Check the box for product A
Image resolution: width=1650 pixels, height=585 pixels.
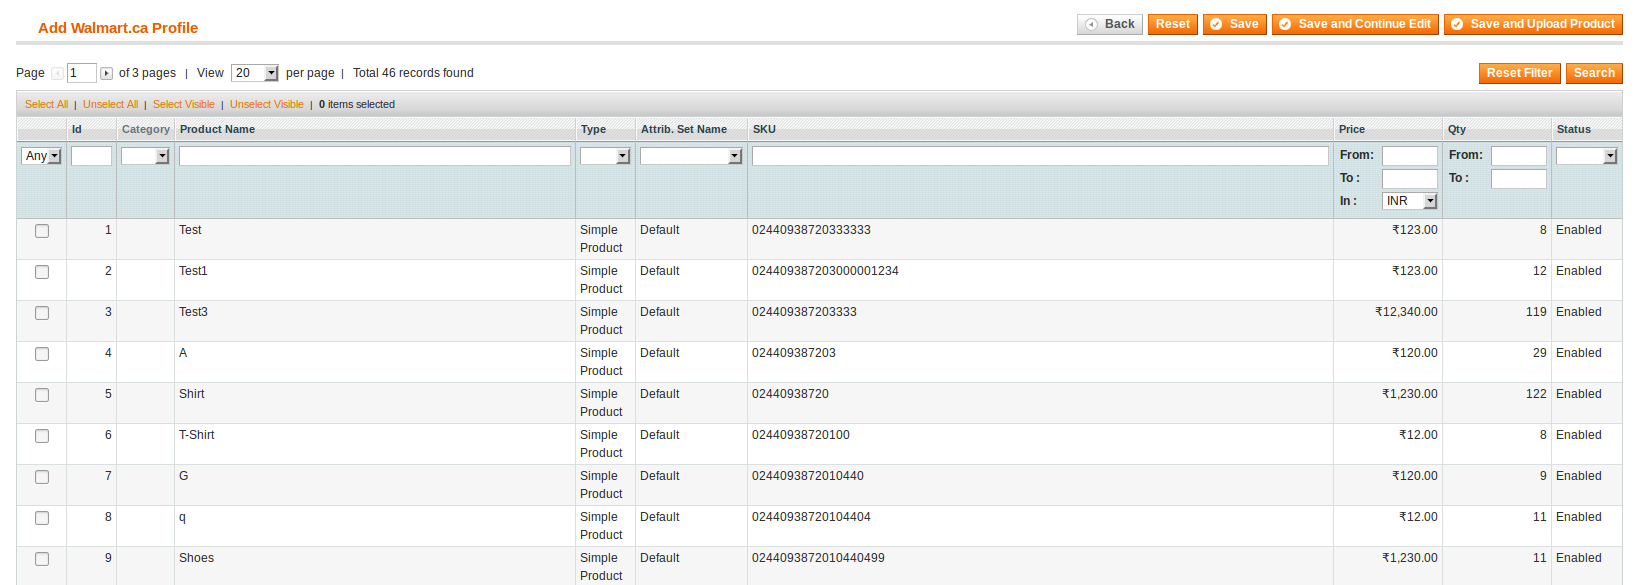pyautogui.click(x=42, y=354)
